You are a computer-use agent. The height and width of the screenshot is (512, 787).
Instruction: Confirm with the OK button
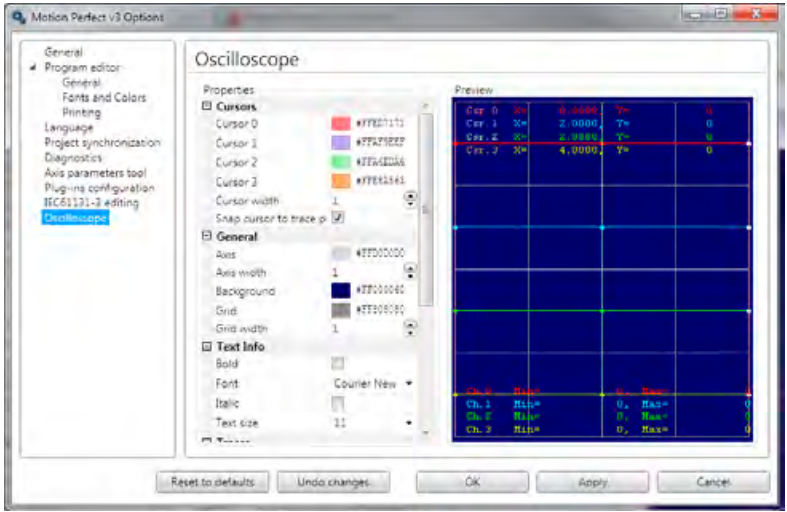[x=472, y=482]
